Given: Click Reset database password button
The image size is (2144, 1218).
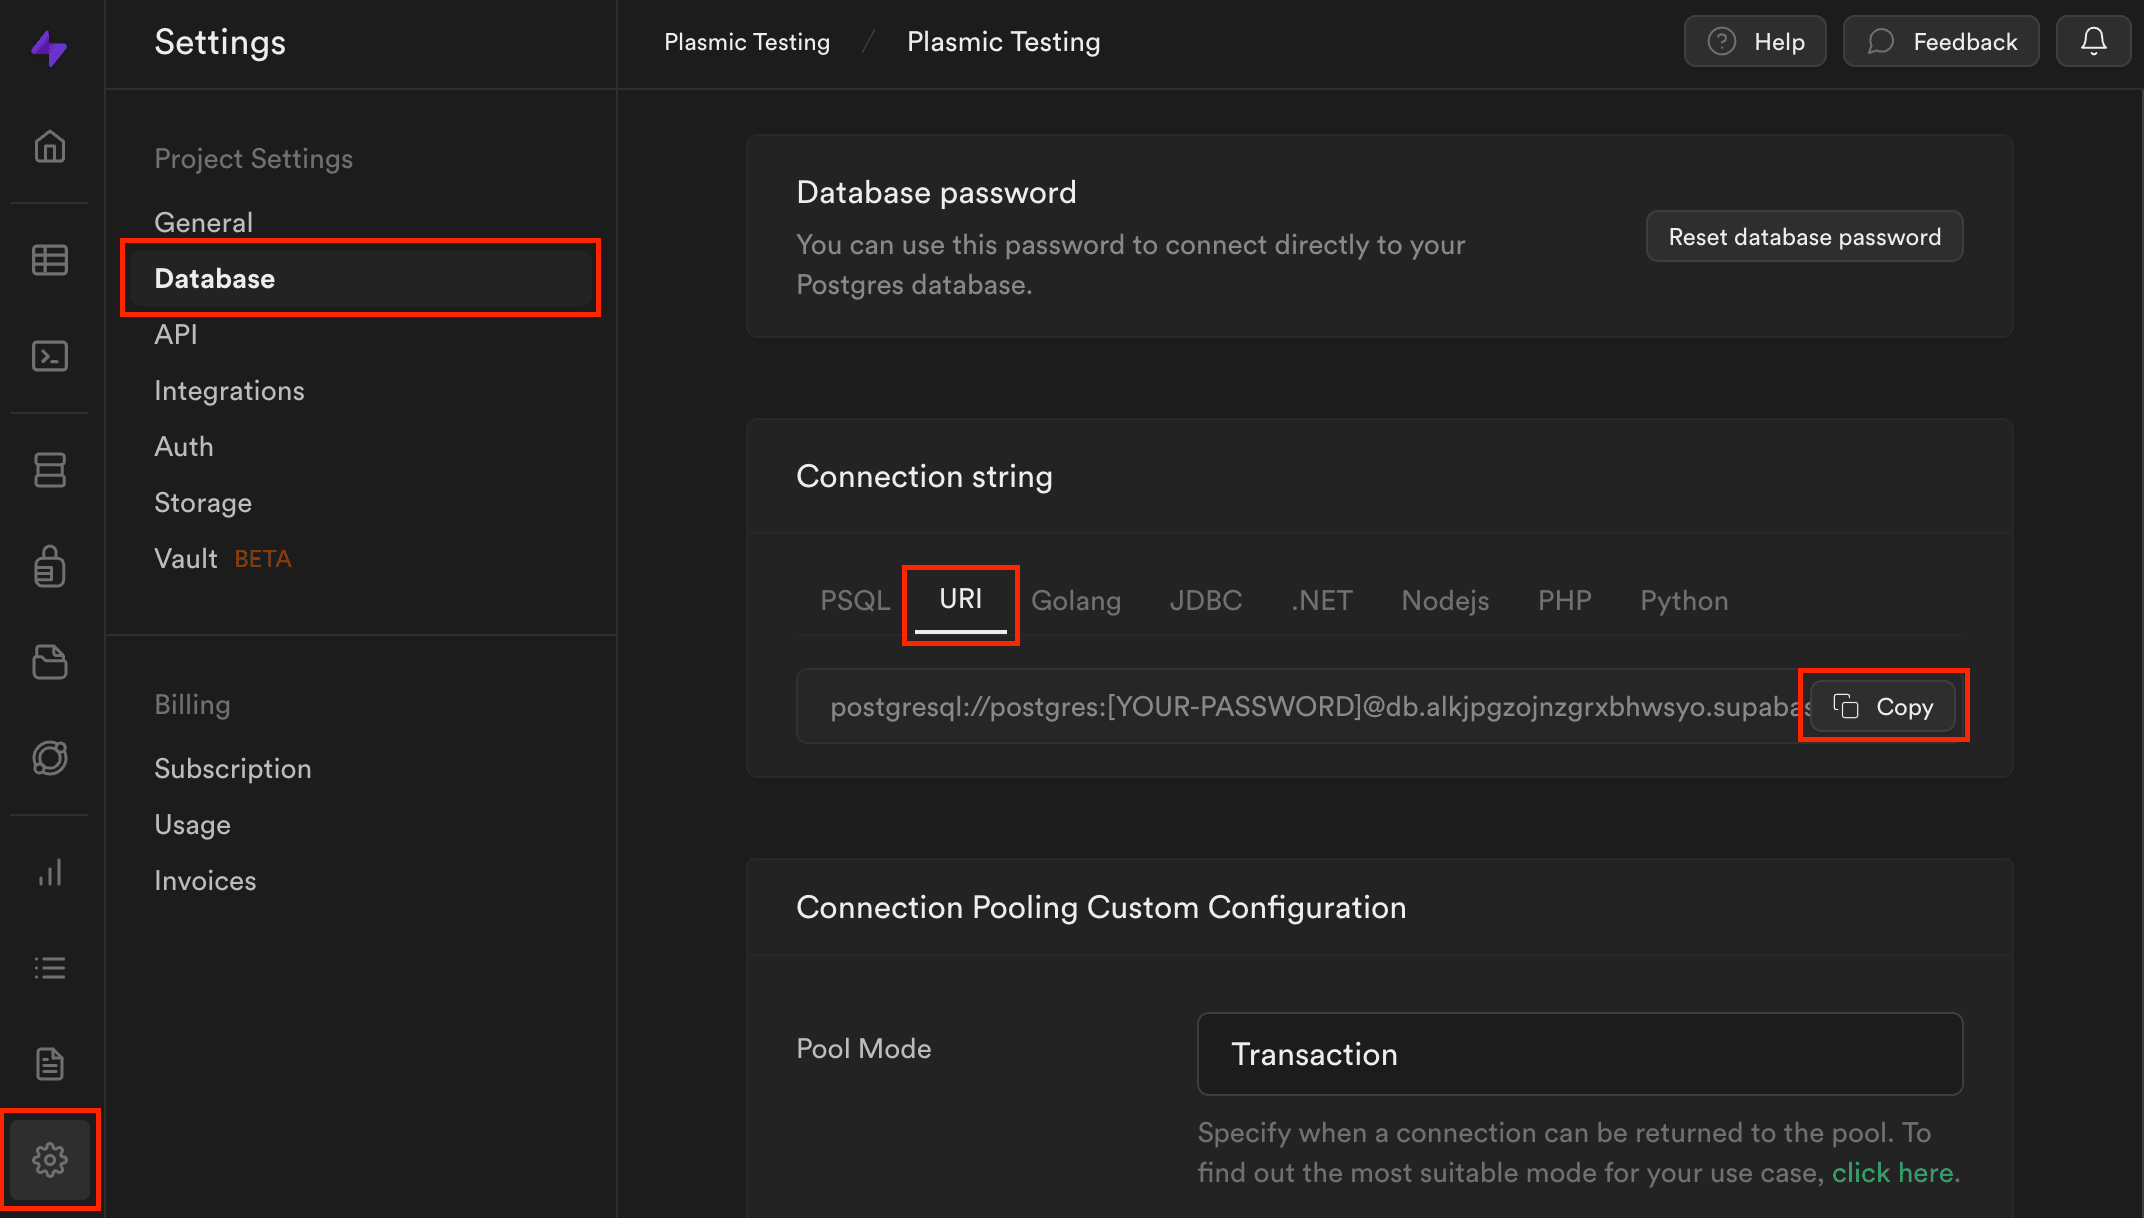Looking at the screenshot, I should (1804, 236).
